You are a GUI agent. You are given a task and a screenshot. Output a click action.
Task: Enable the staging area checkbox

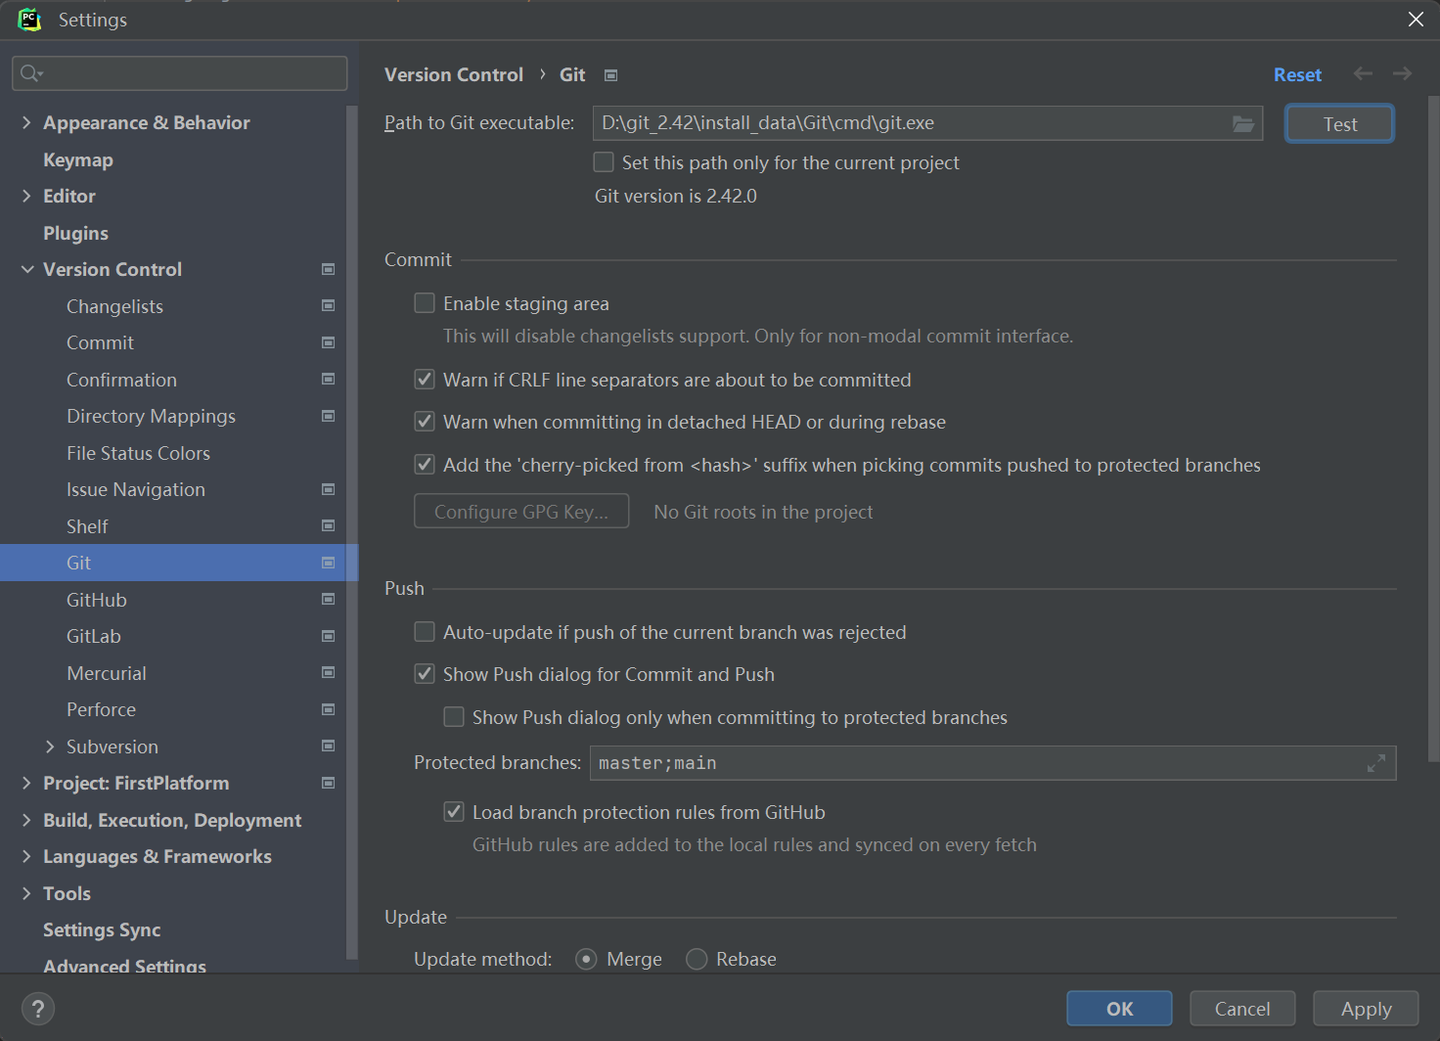(425, 303)
